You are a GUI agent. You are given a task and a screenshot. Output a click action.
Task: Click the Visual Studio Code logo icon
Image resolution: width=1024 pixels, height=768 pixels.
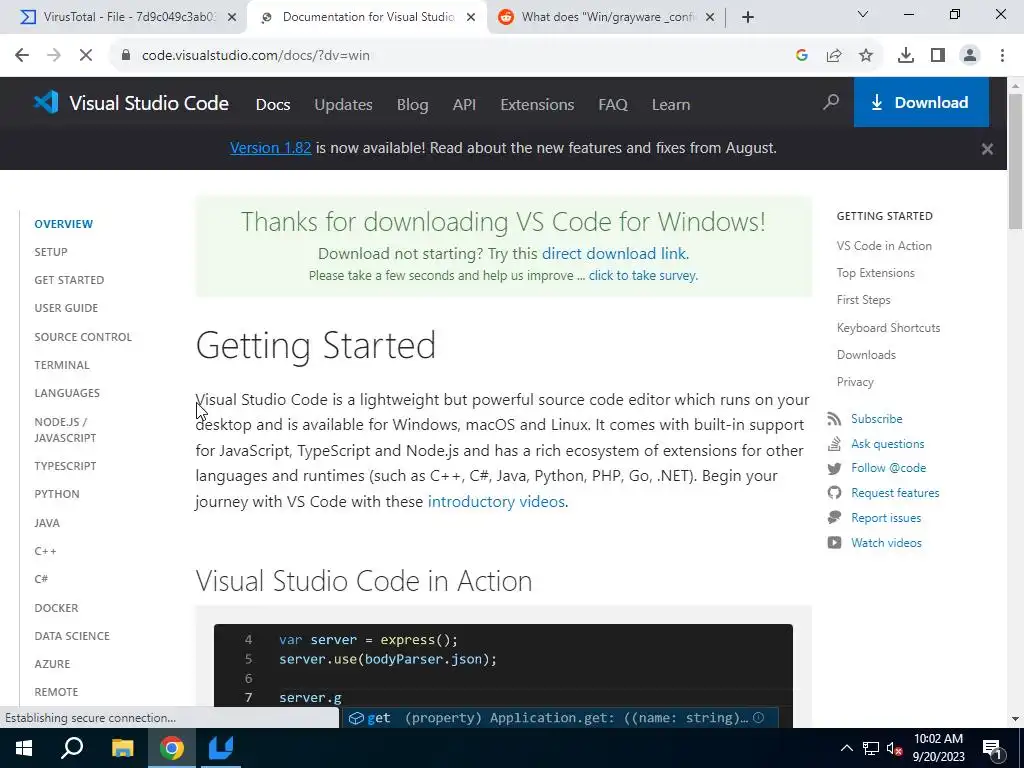pyautogui.click(x=46, y=103)
